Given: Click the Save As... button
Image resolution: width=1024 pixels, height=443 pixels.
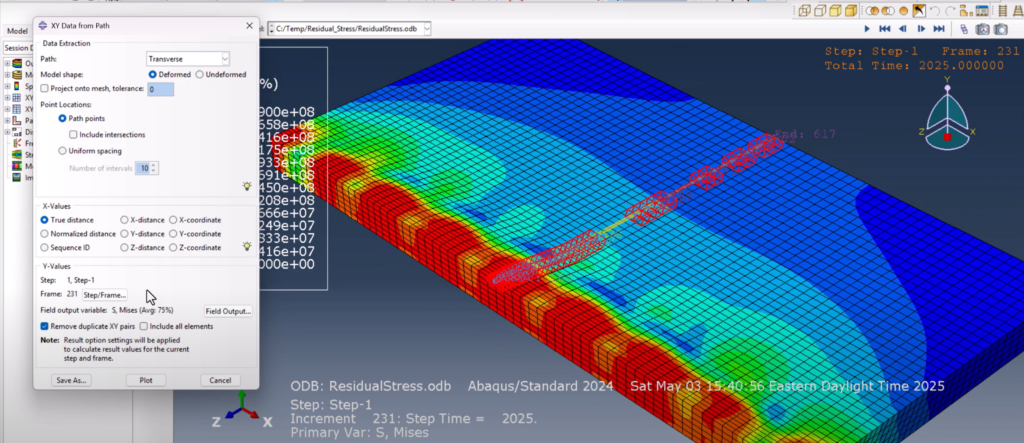Looking at the screenshot, I should pyautogui.click(x=72, y=380).
